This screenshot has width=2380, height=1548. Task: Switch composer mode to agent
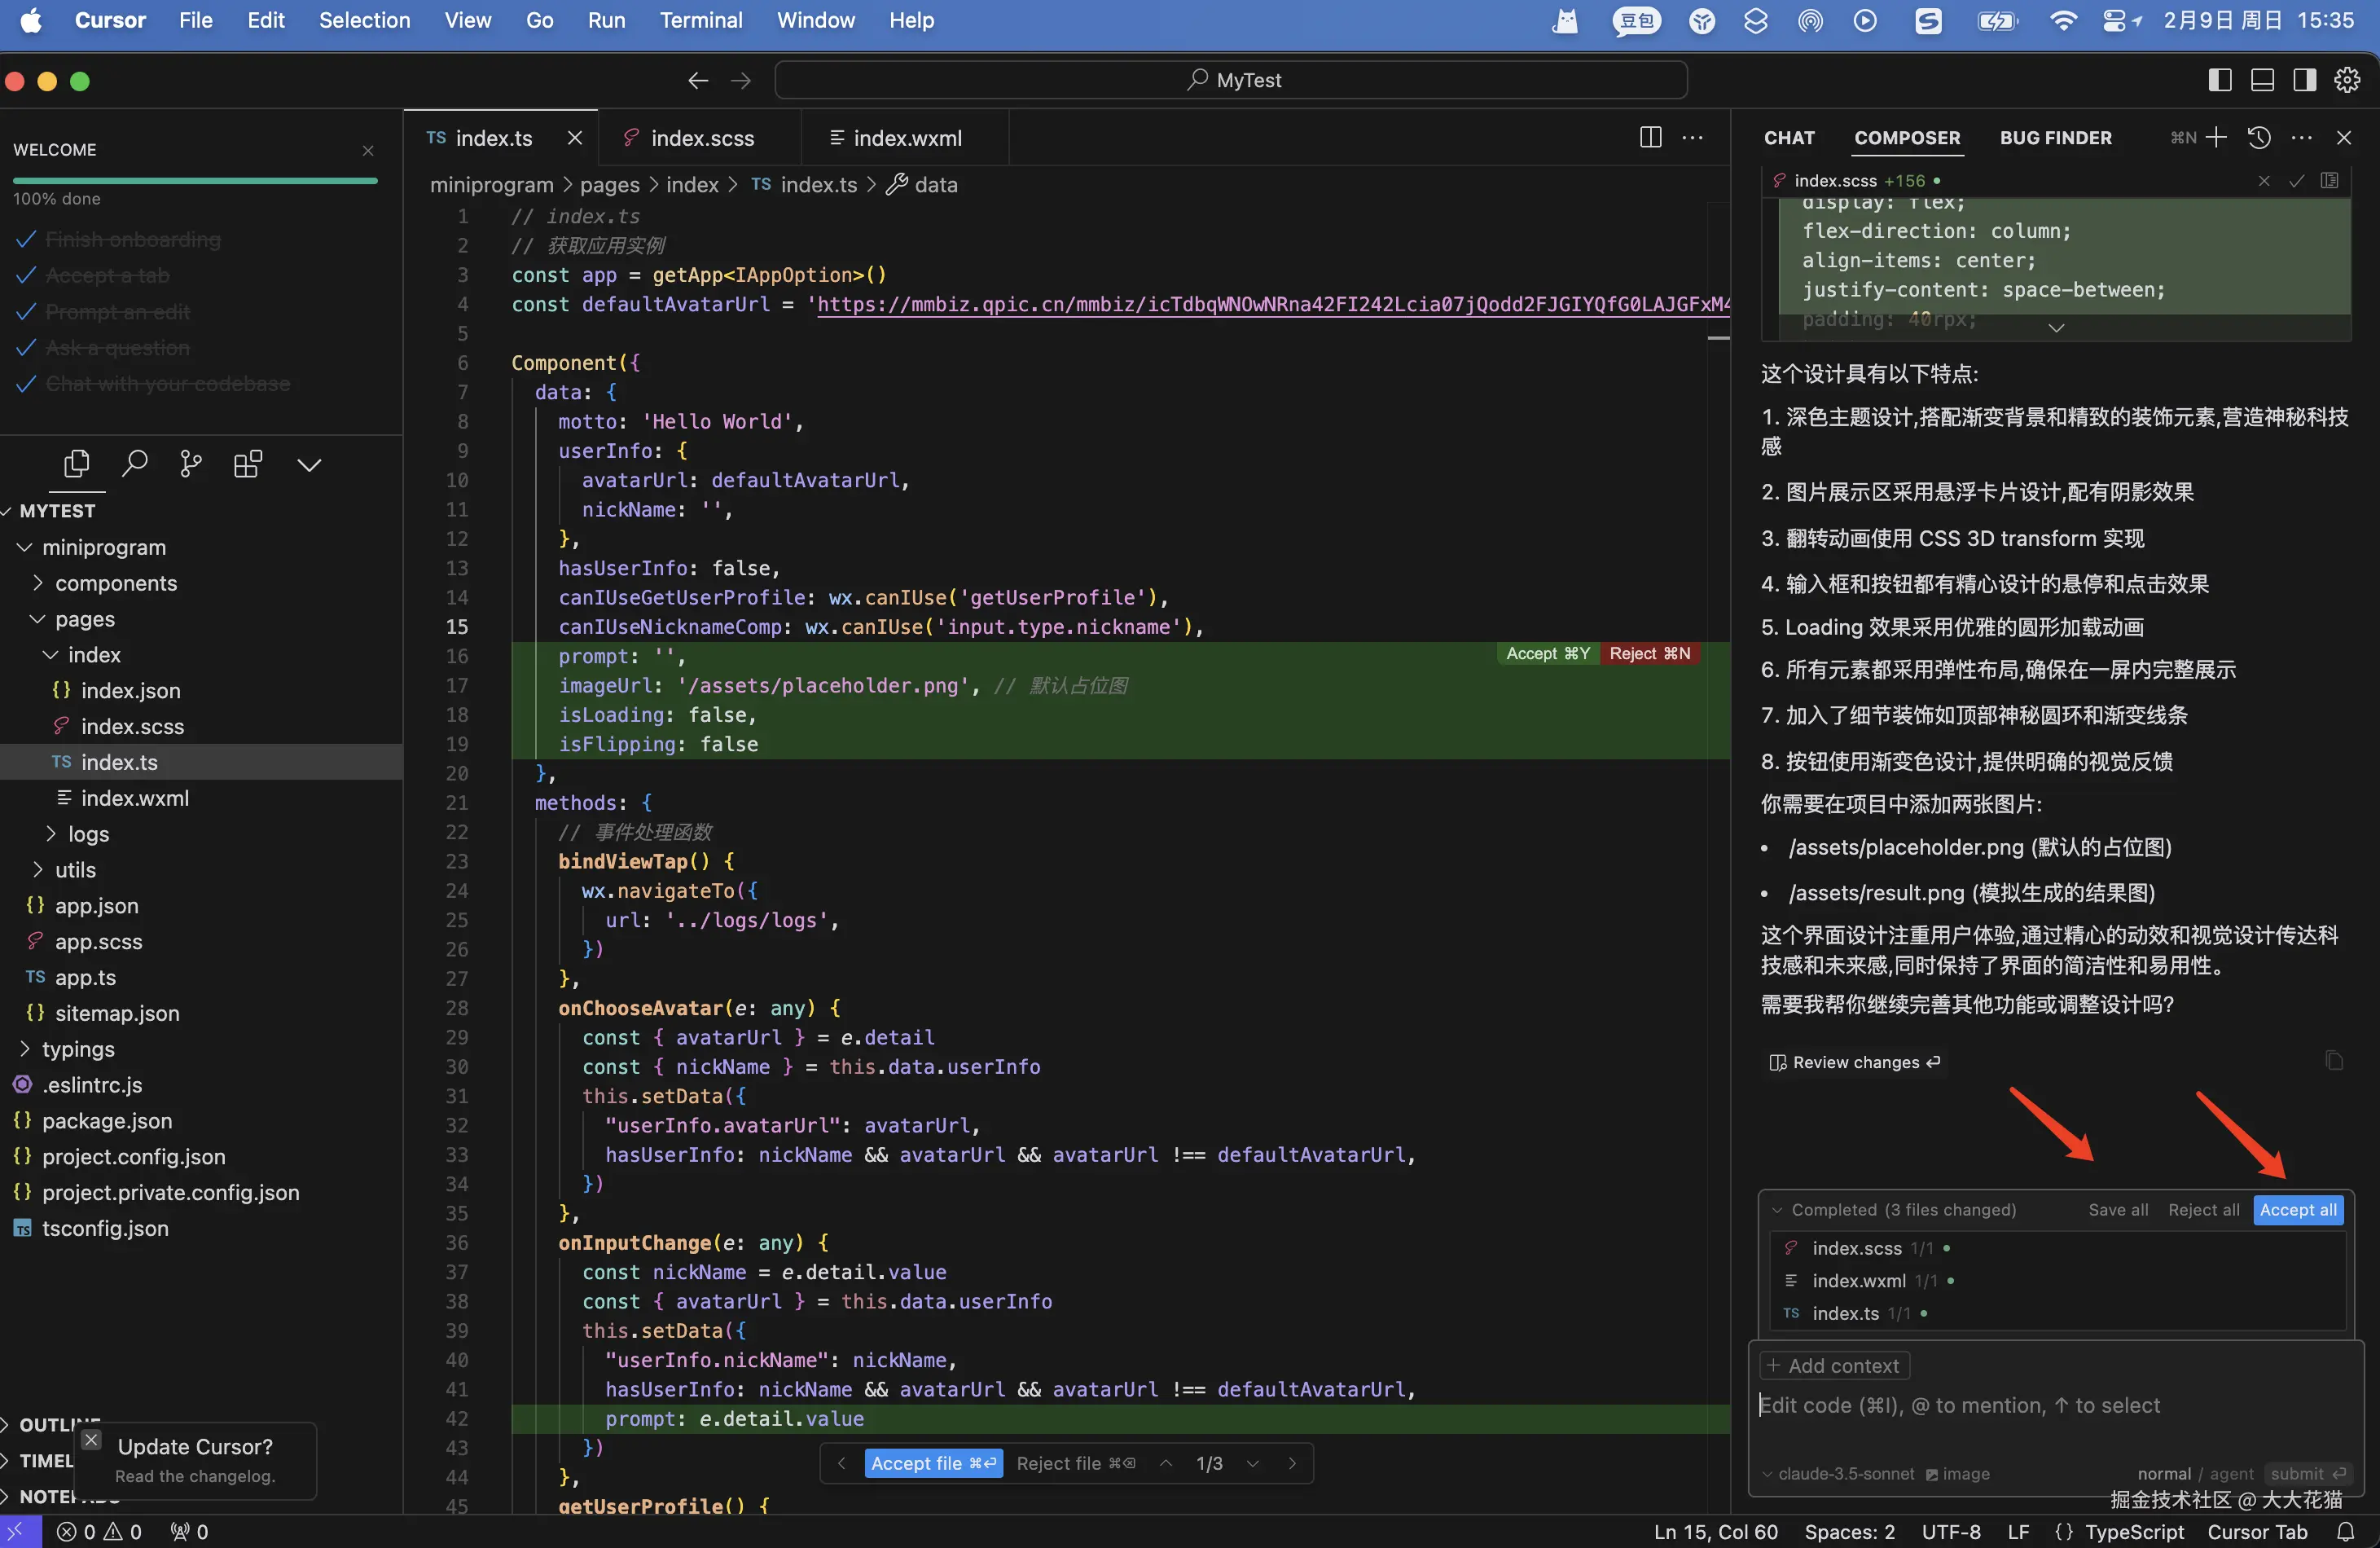[x=2231, y=1474]
